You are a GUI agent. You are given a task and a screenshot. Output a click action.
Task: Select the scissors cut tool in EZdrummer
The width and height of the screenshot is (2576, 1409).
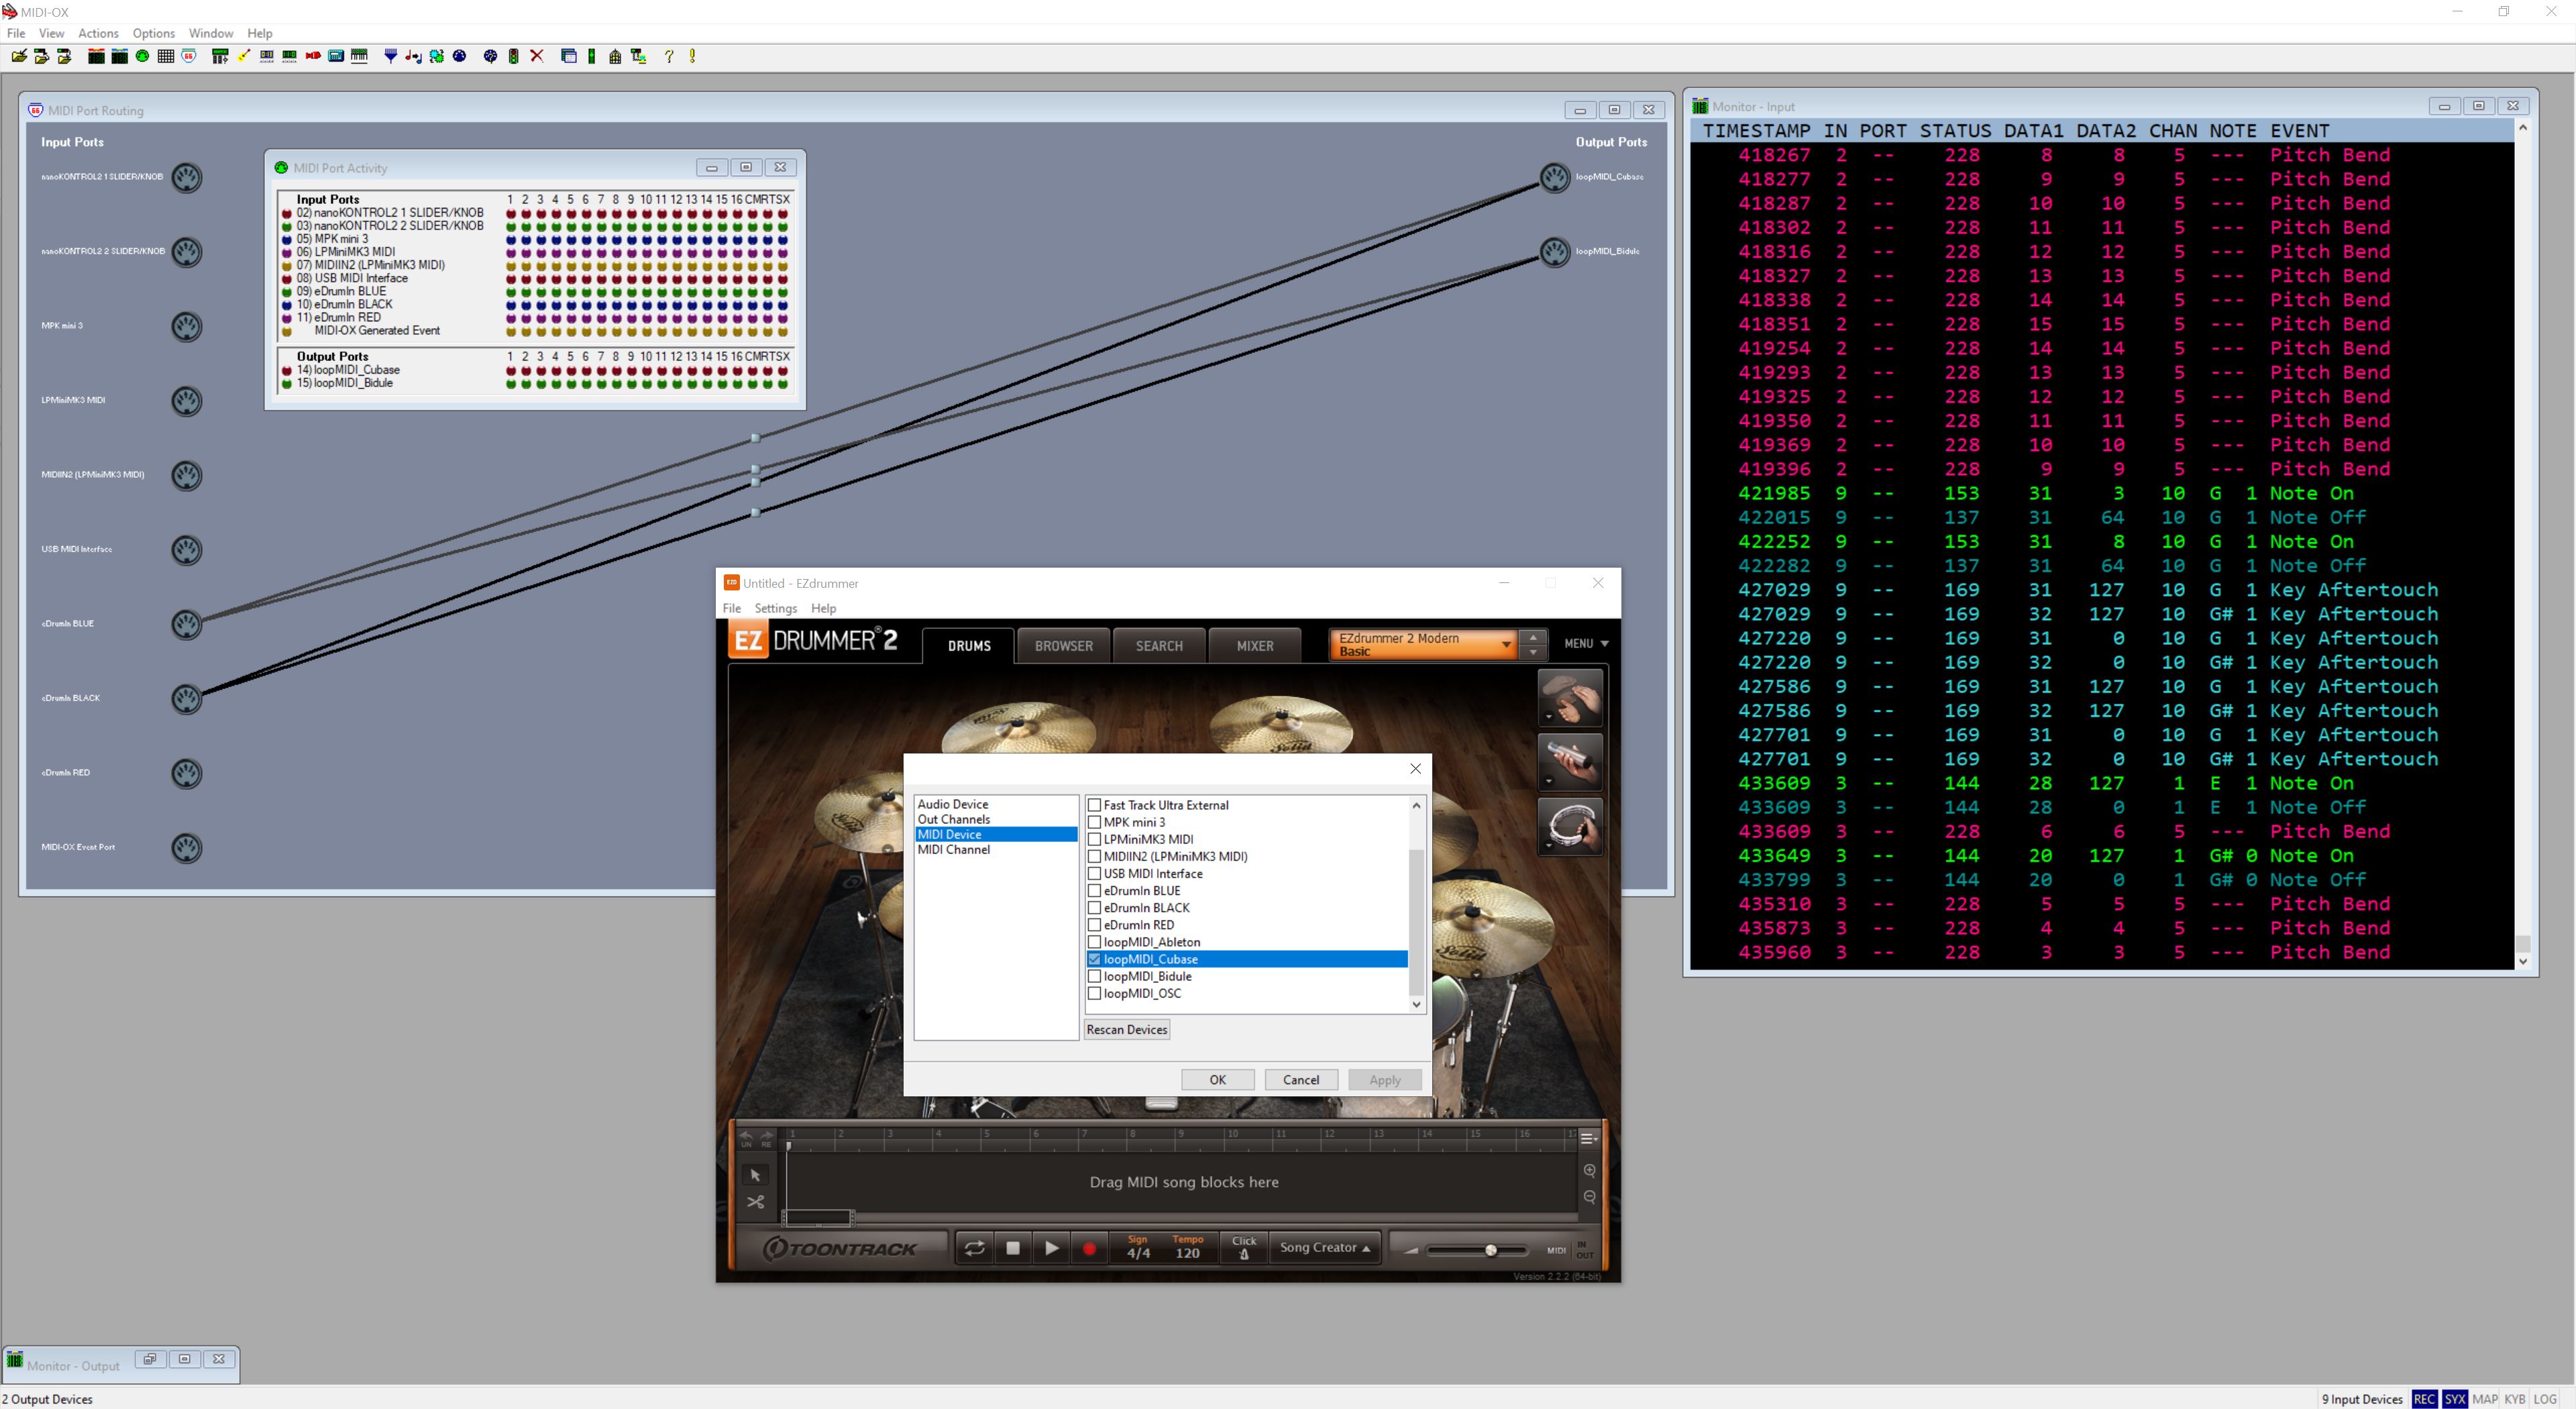(755, 1202)
